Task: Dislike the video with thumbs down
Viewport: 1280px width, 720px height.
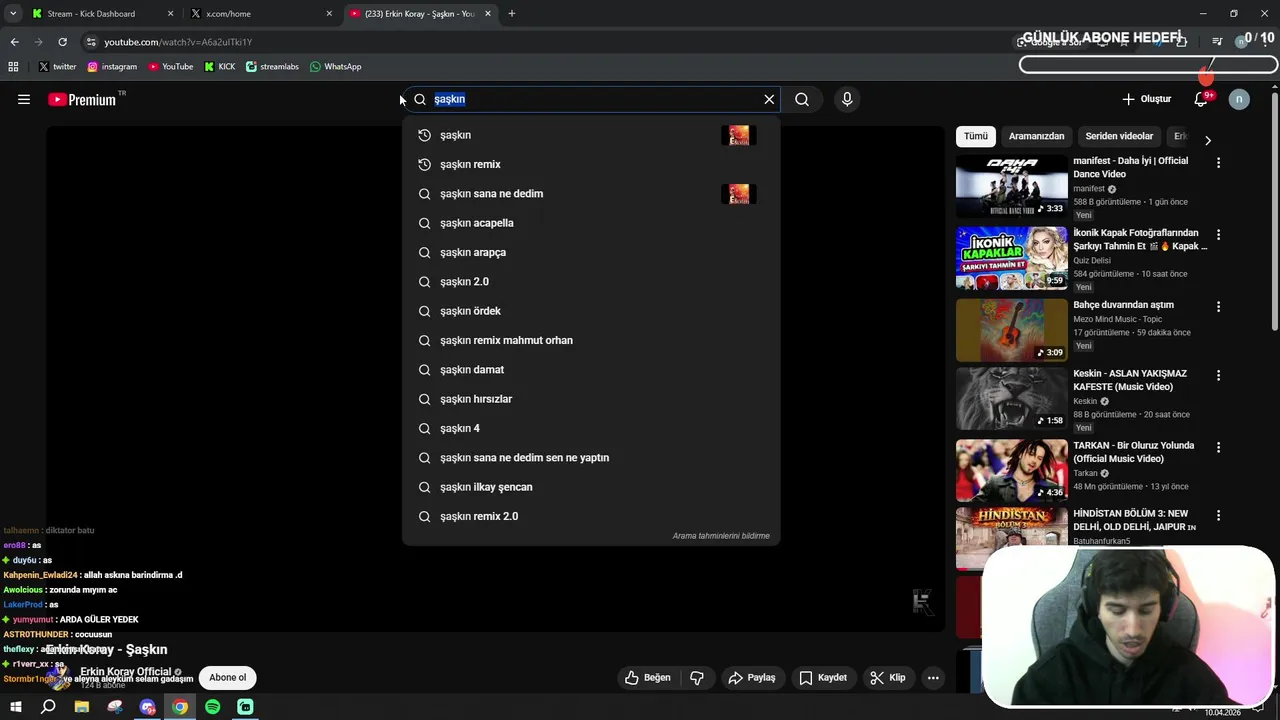Action: (697, 677)
